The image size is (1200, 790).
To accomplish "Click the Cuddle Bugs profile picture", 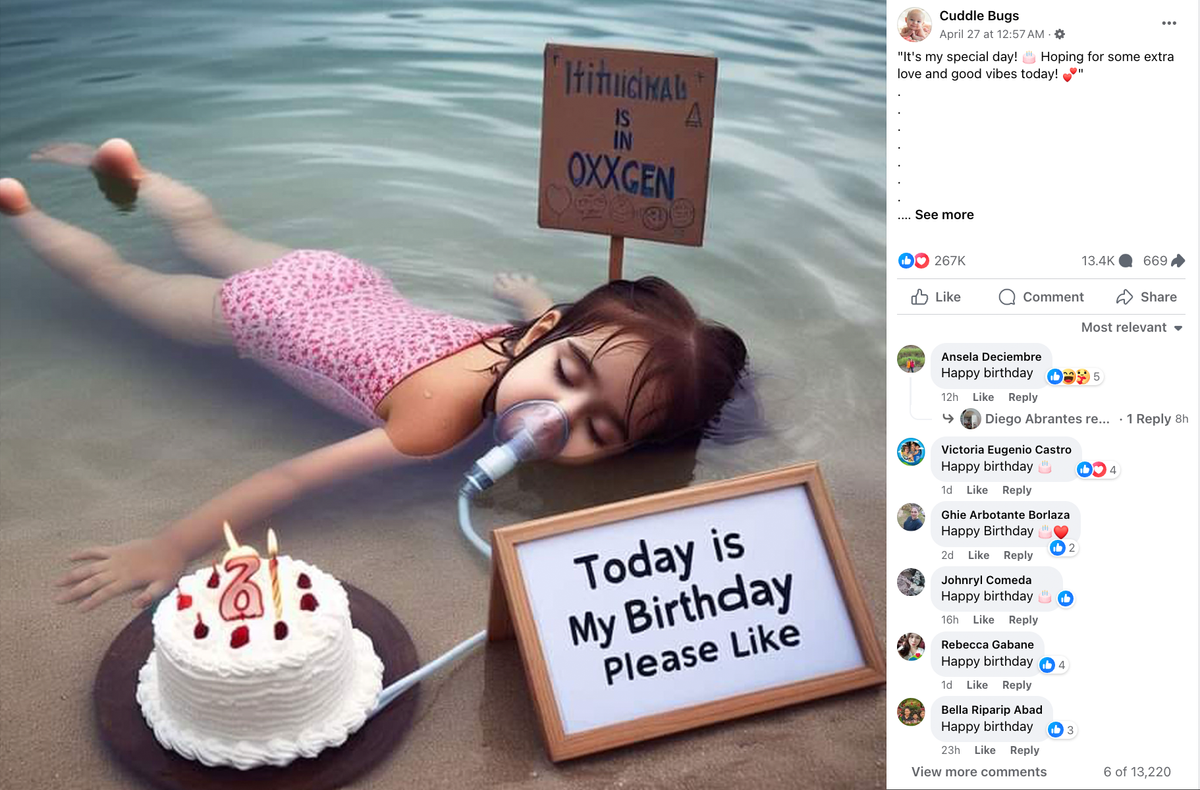I will (914, 24).
